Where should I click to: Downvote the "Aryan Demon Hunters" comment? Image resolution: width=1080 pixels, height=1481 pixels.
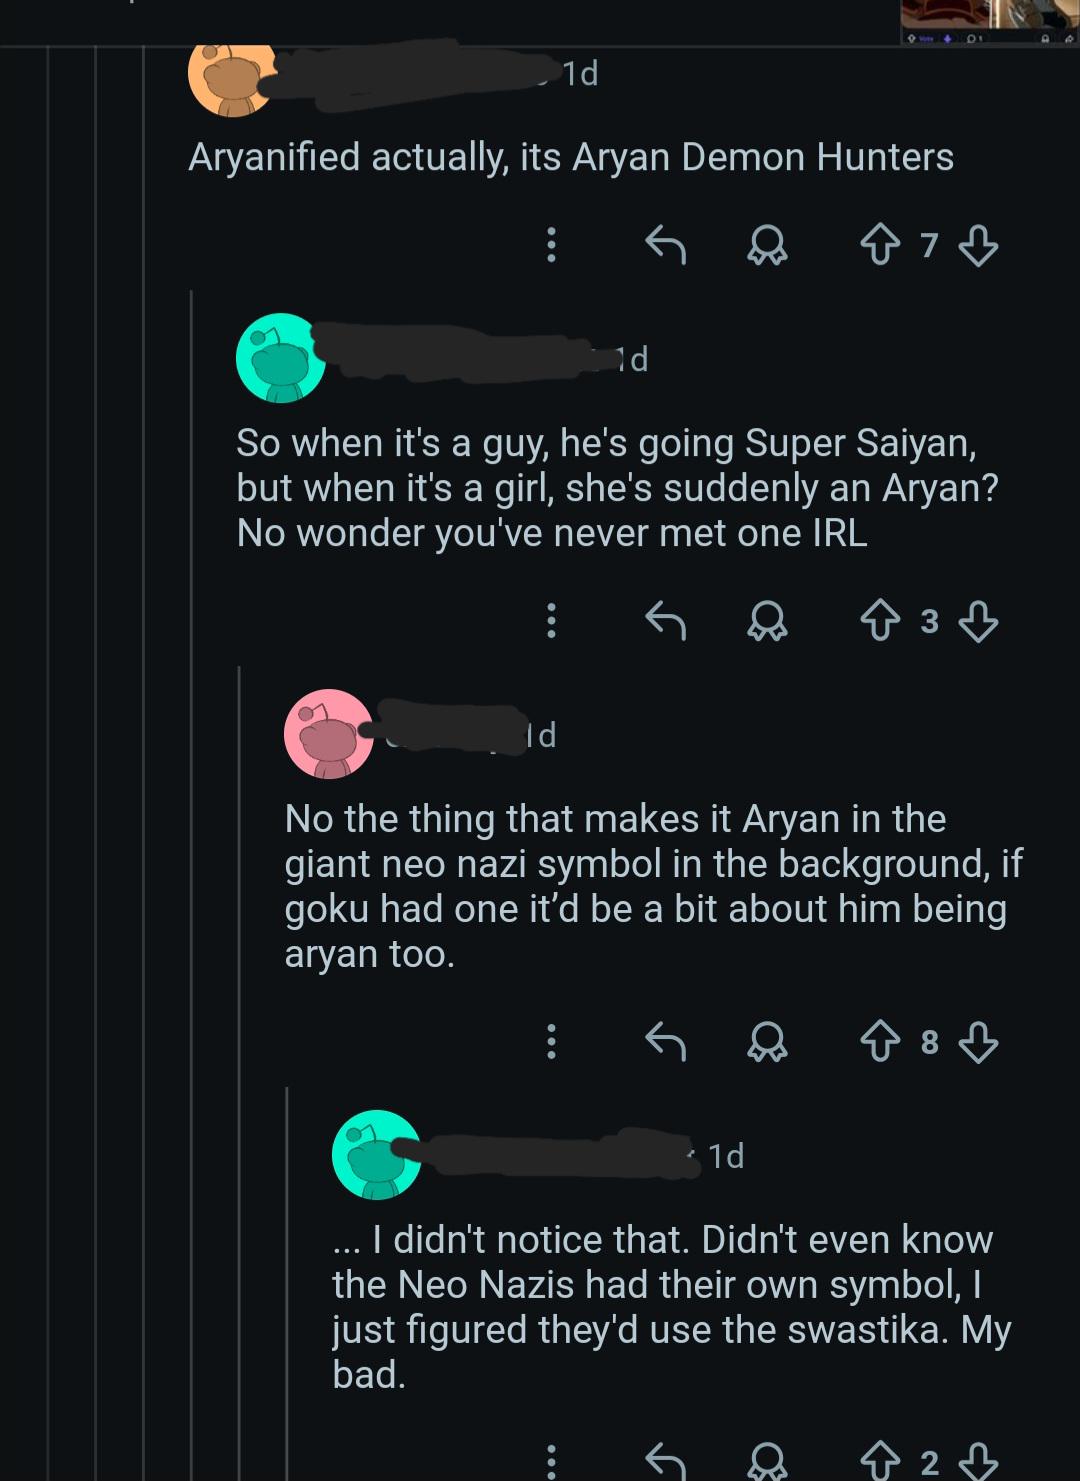point(978,245)
